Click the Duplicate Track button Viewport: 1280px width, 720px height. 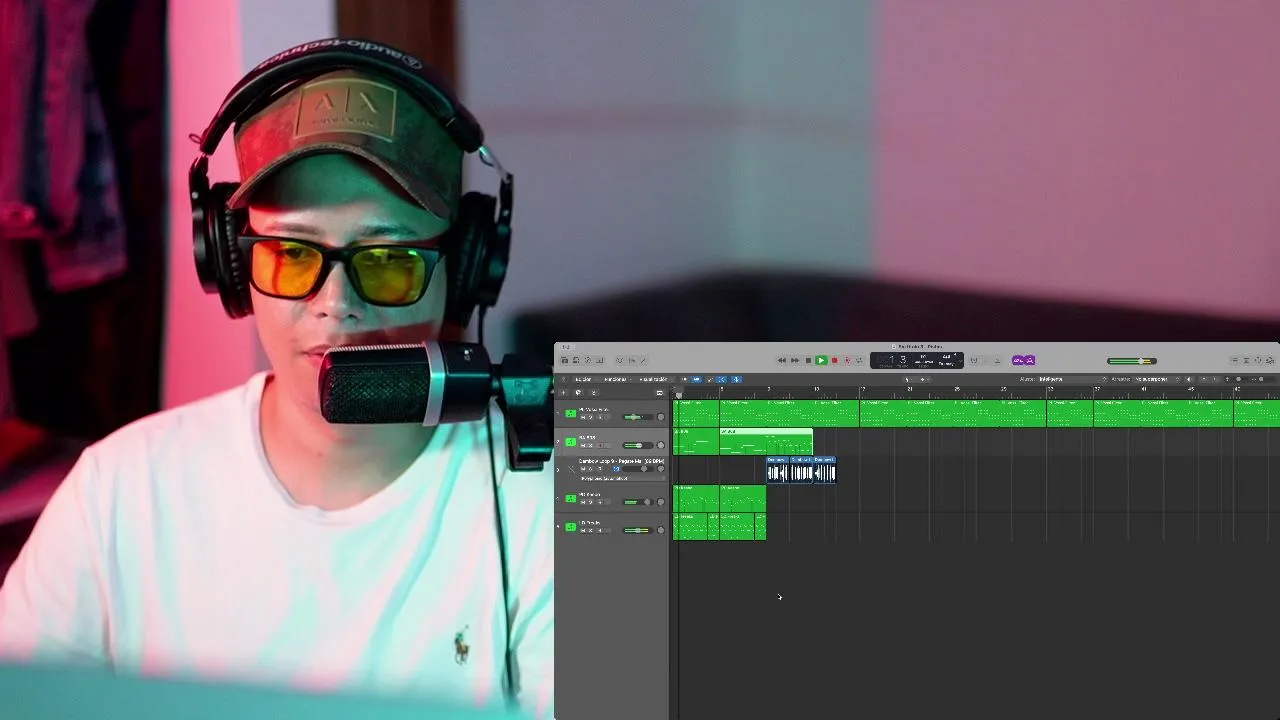tap(578, 392)
